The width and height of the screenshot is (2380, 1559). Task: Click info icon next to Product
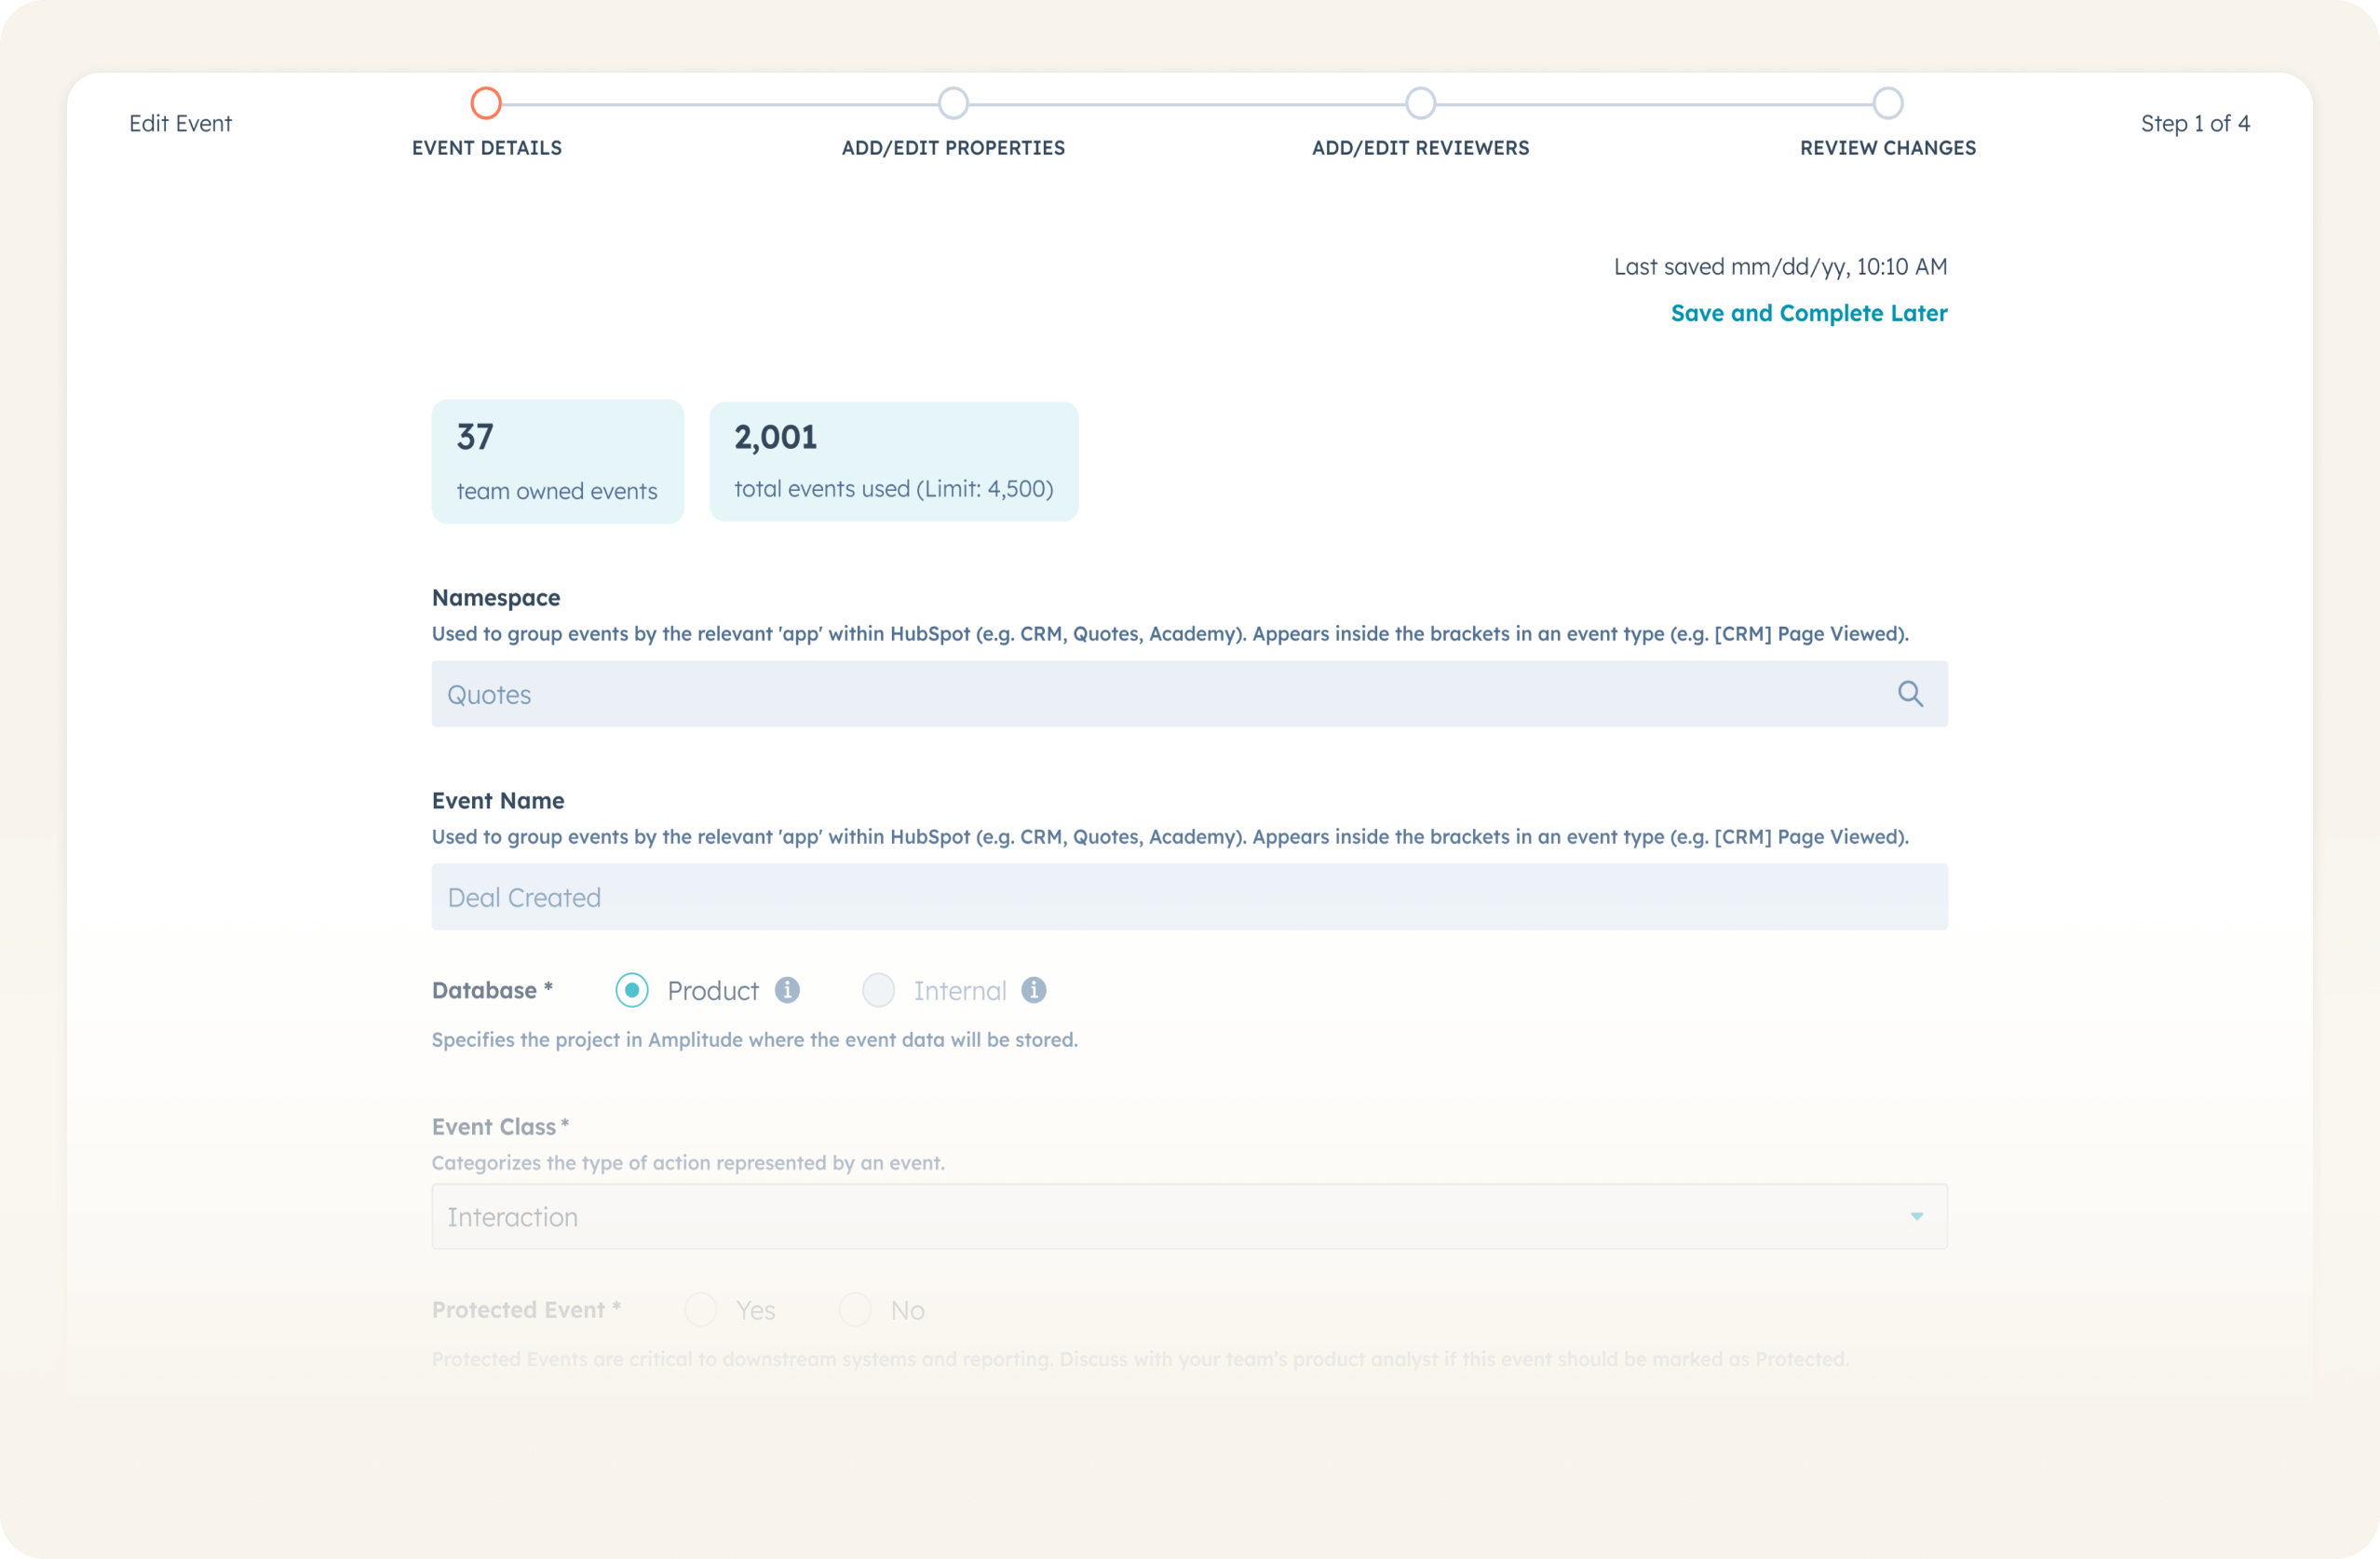point(787,990)
